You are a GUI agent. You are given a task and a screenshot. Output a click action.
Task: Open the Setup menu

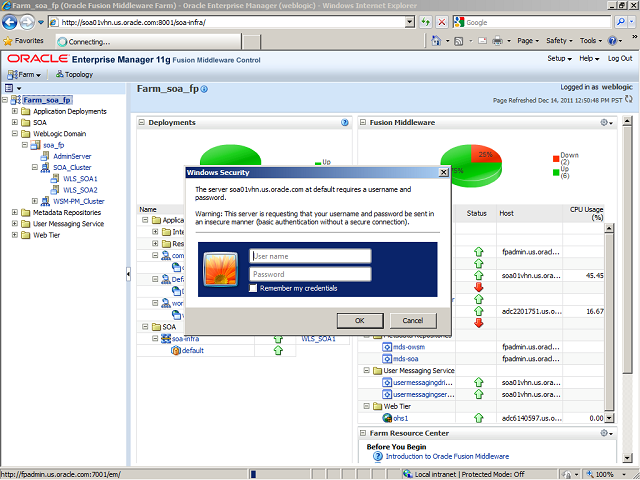[559, 59]
